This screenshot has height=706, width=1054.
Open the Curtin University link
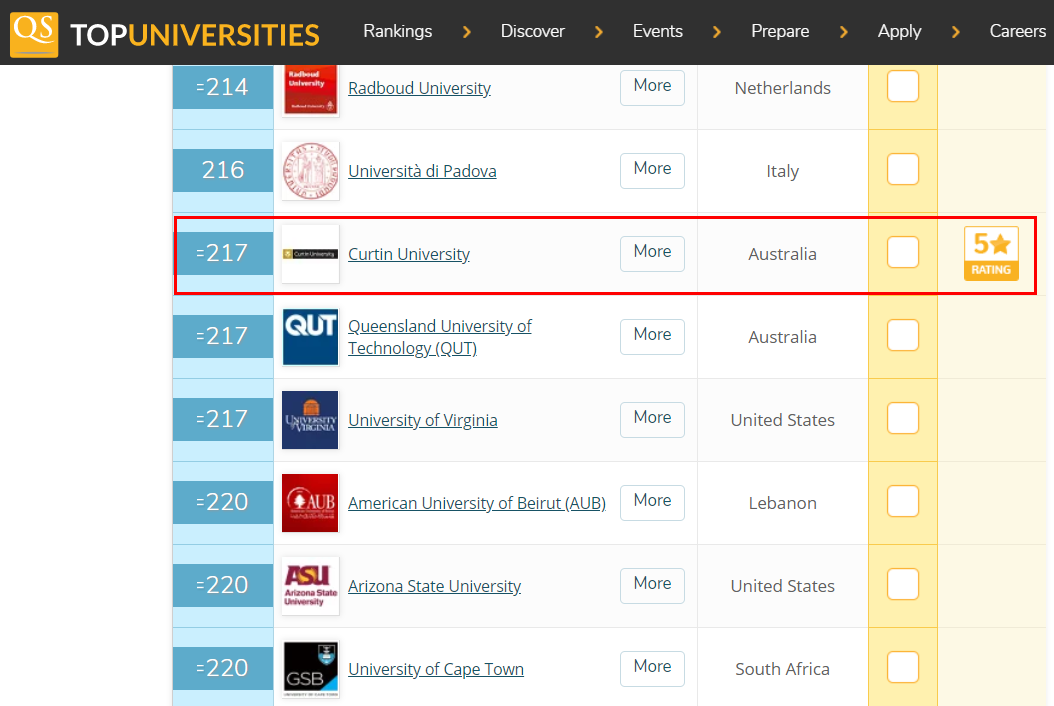(409, 254)
